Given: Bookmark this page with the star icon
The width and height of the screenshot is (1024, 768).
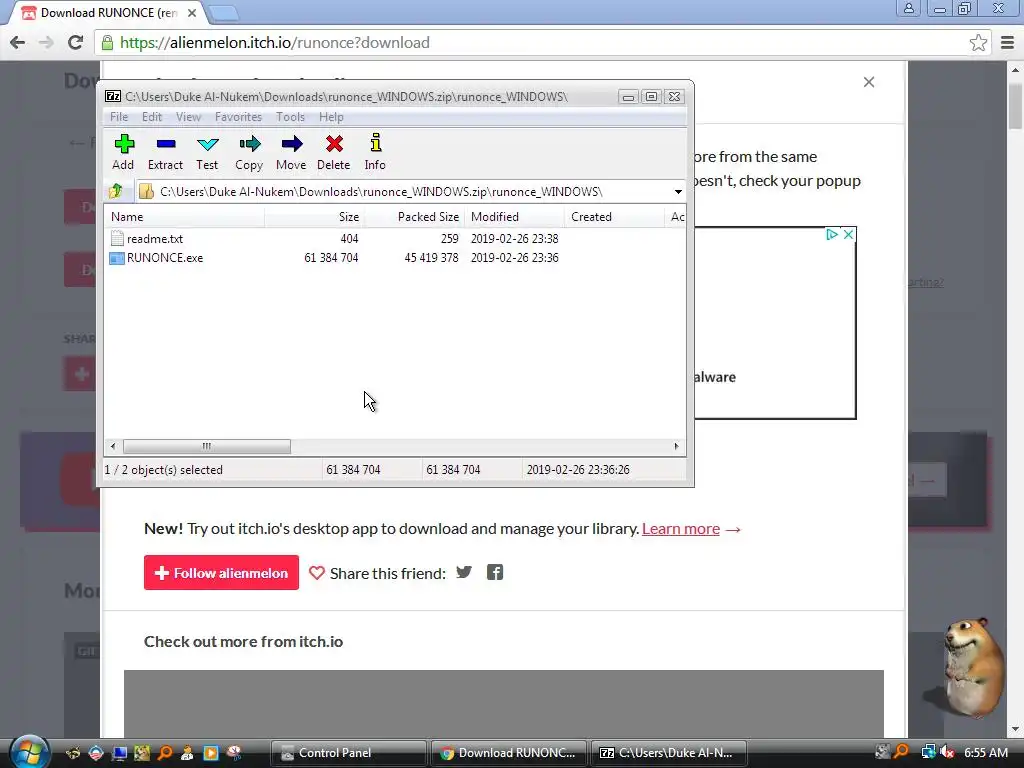Looking at the screenshot, I should 978,42.
